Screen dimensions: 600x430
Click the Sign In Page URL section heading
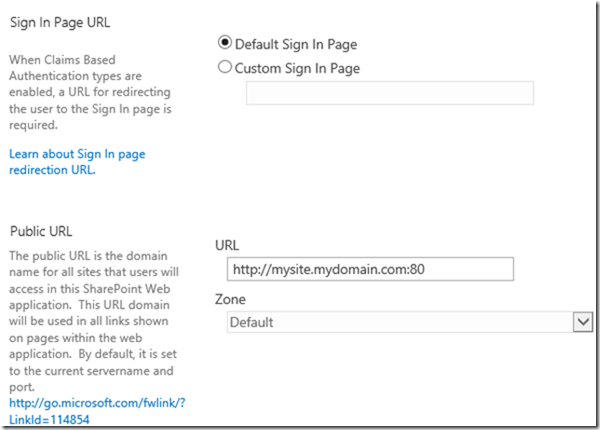pyautogui.click(x=60, y=21)
